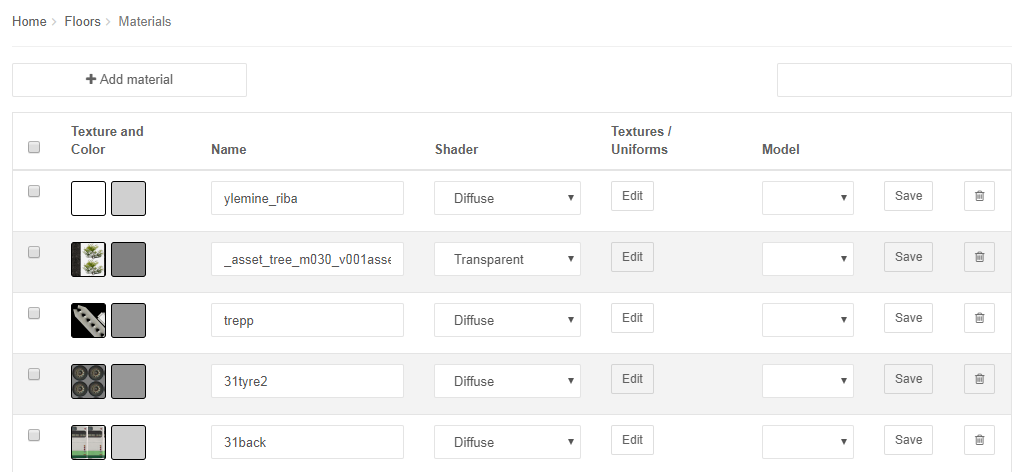Screen dimensions: 1023x472
Task: Remove the 31tyre2 material with trash icon
Action: [979, 379]
